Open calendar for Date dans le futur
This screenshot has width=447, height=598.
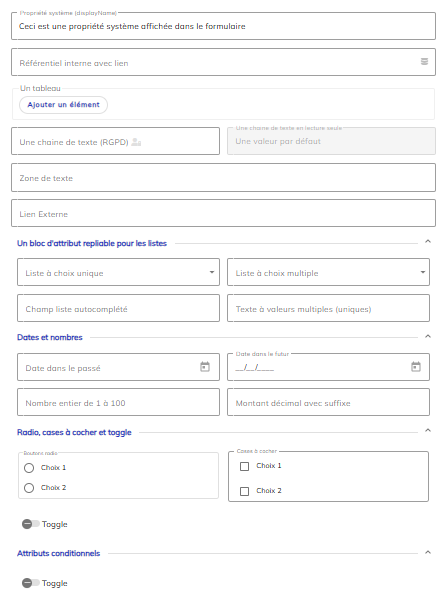[416, 367]
